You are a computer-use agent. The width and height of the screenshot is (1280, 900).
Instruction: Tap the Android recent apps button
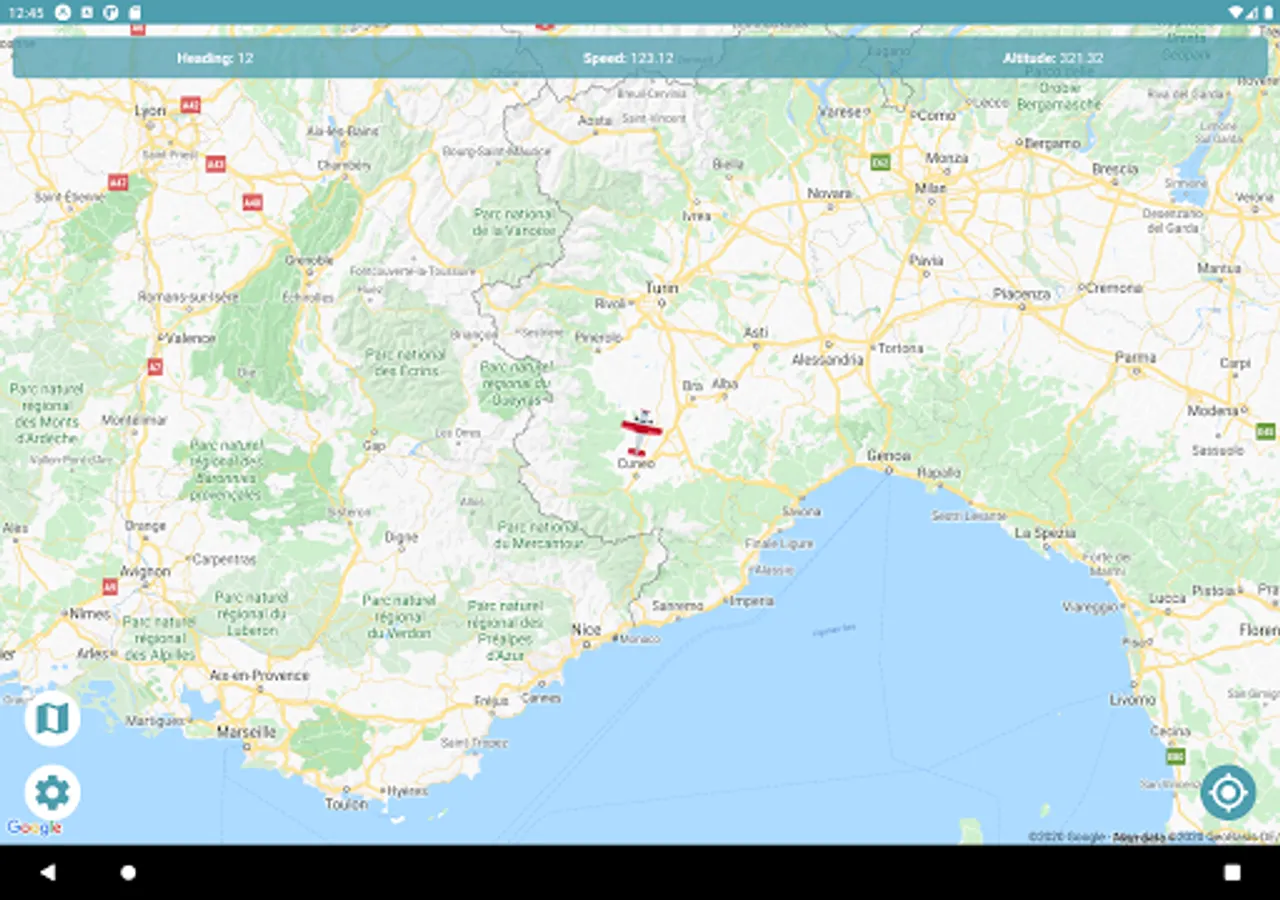tap(1232, 872)
